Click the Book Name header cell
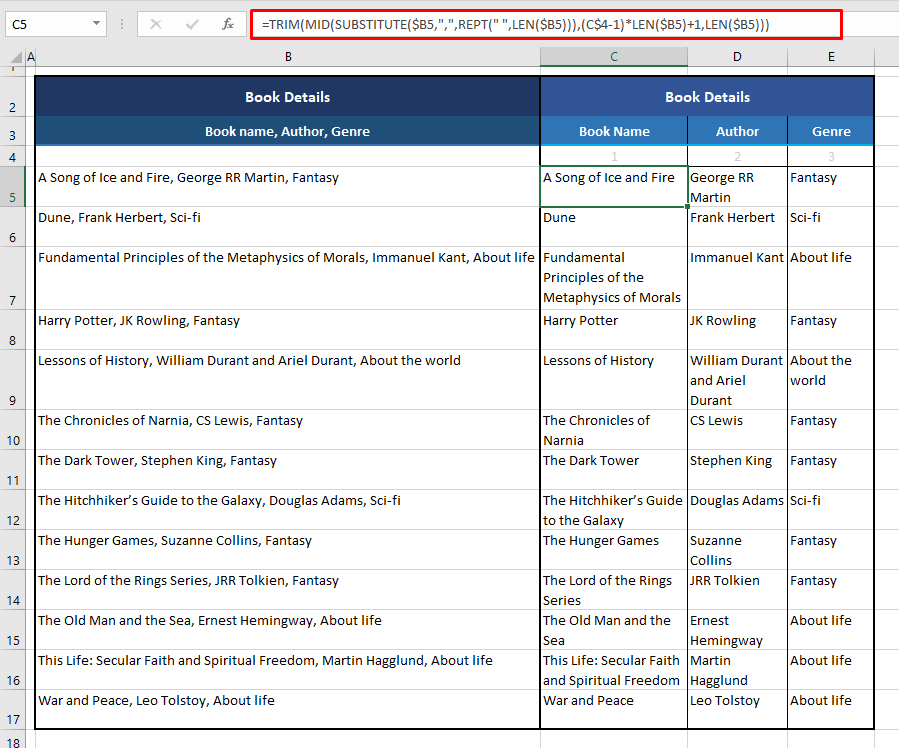This screenshot has width=899, height=748. click(613, 131)
